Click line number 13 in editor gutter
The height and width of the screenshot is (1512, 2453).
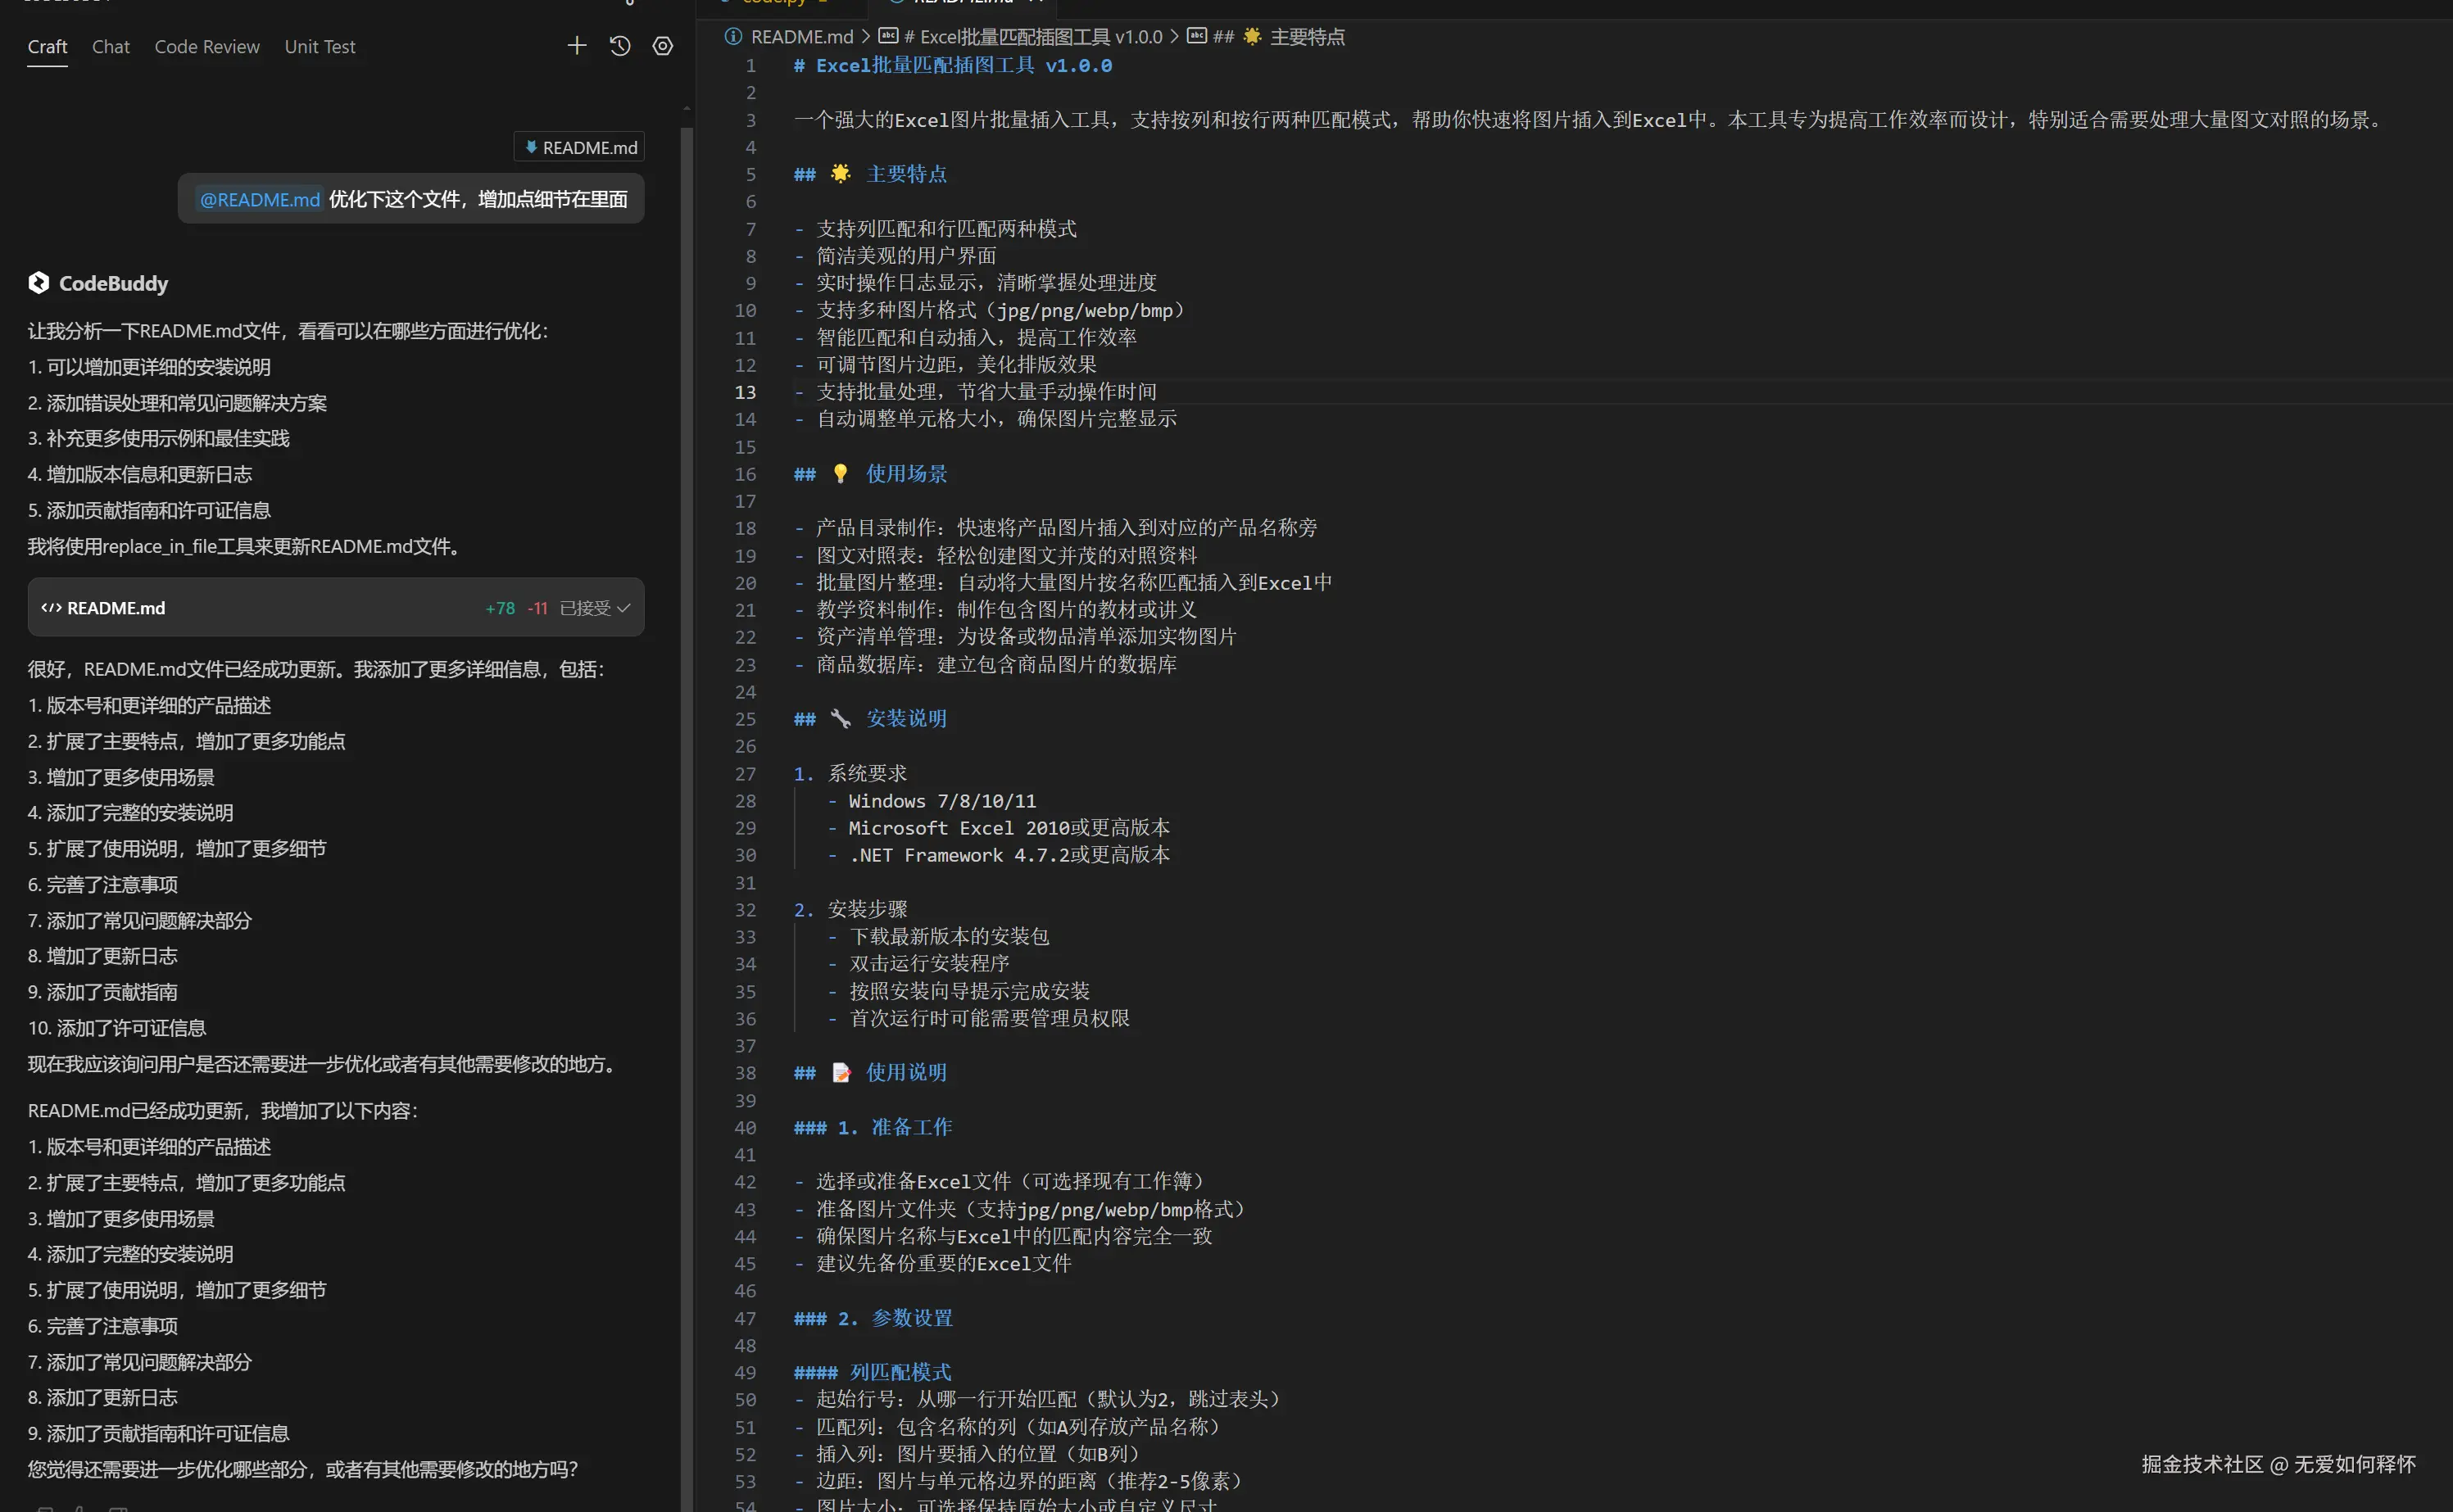[x=745, y=392]
